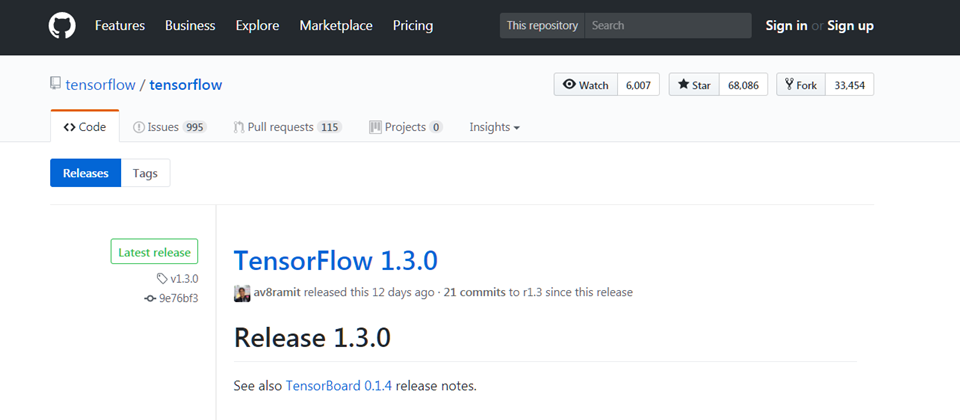960x420 pixels.
Task: Click the Watch button
Action: [x=586, y=84]
